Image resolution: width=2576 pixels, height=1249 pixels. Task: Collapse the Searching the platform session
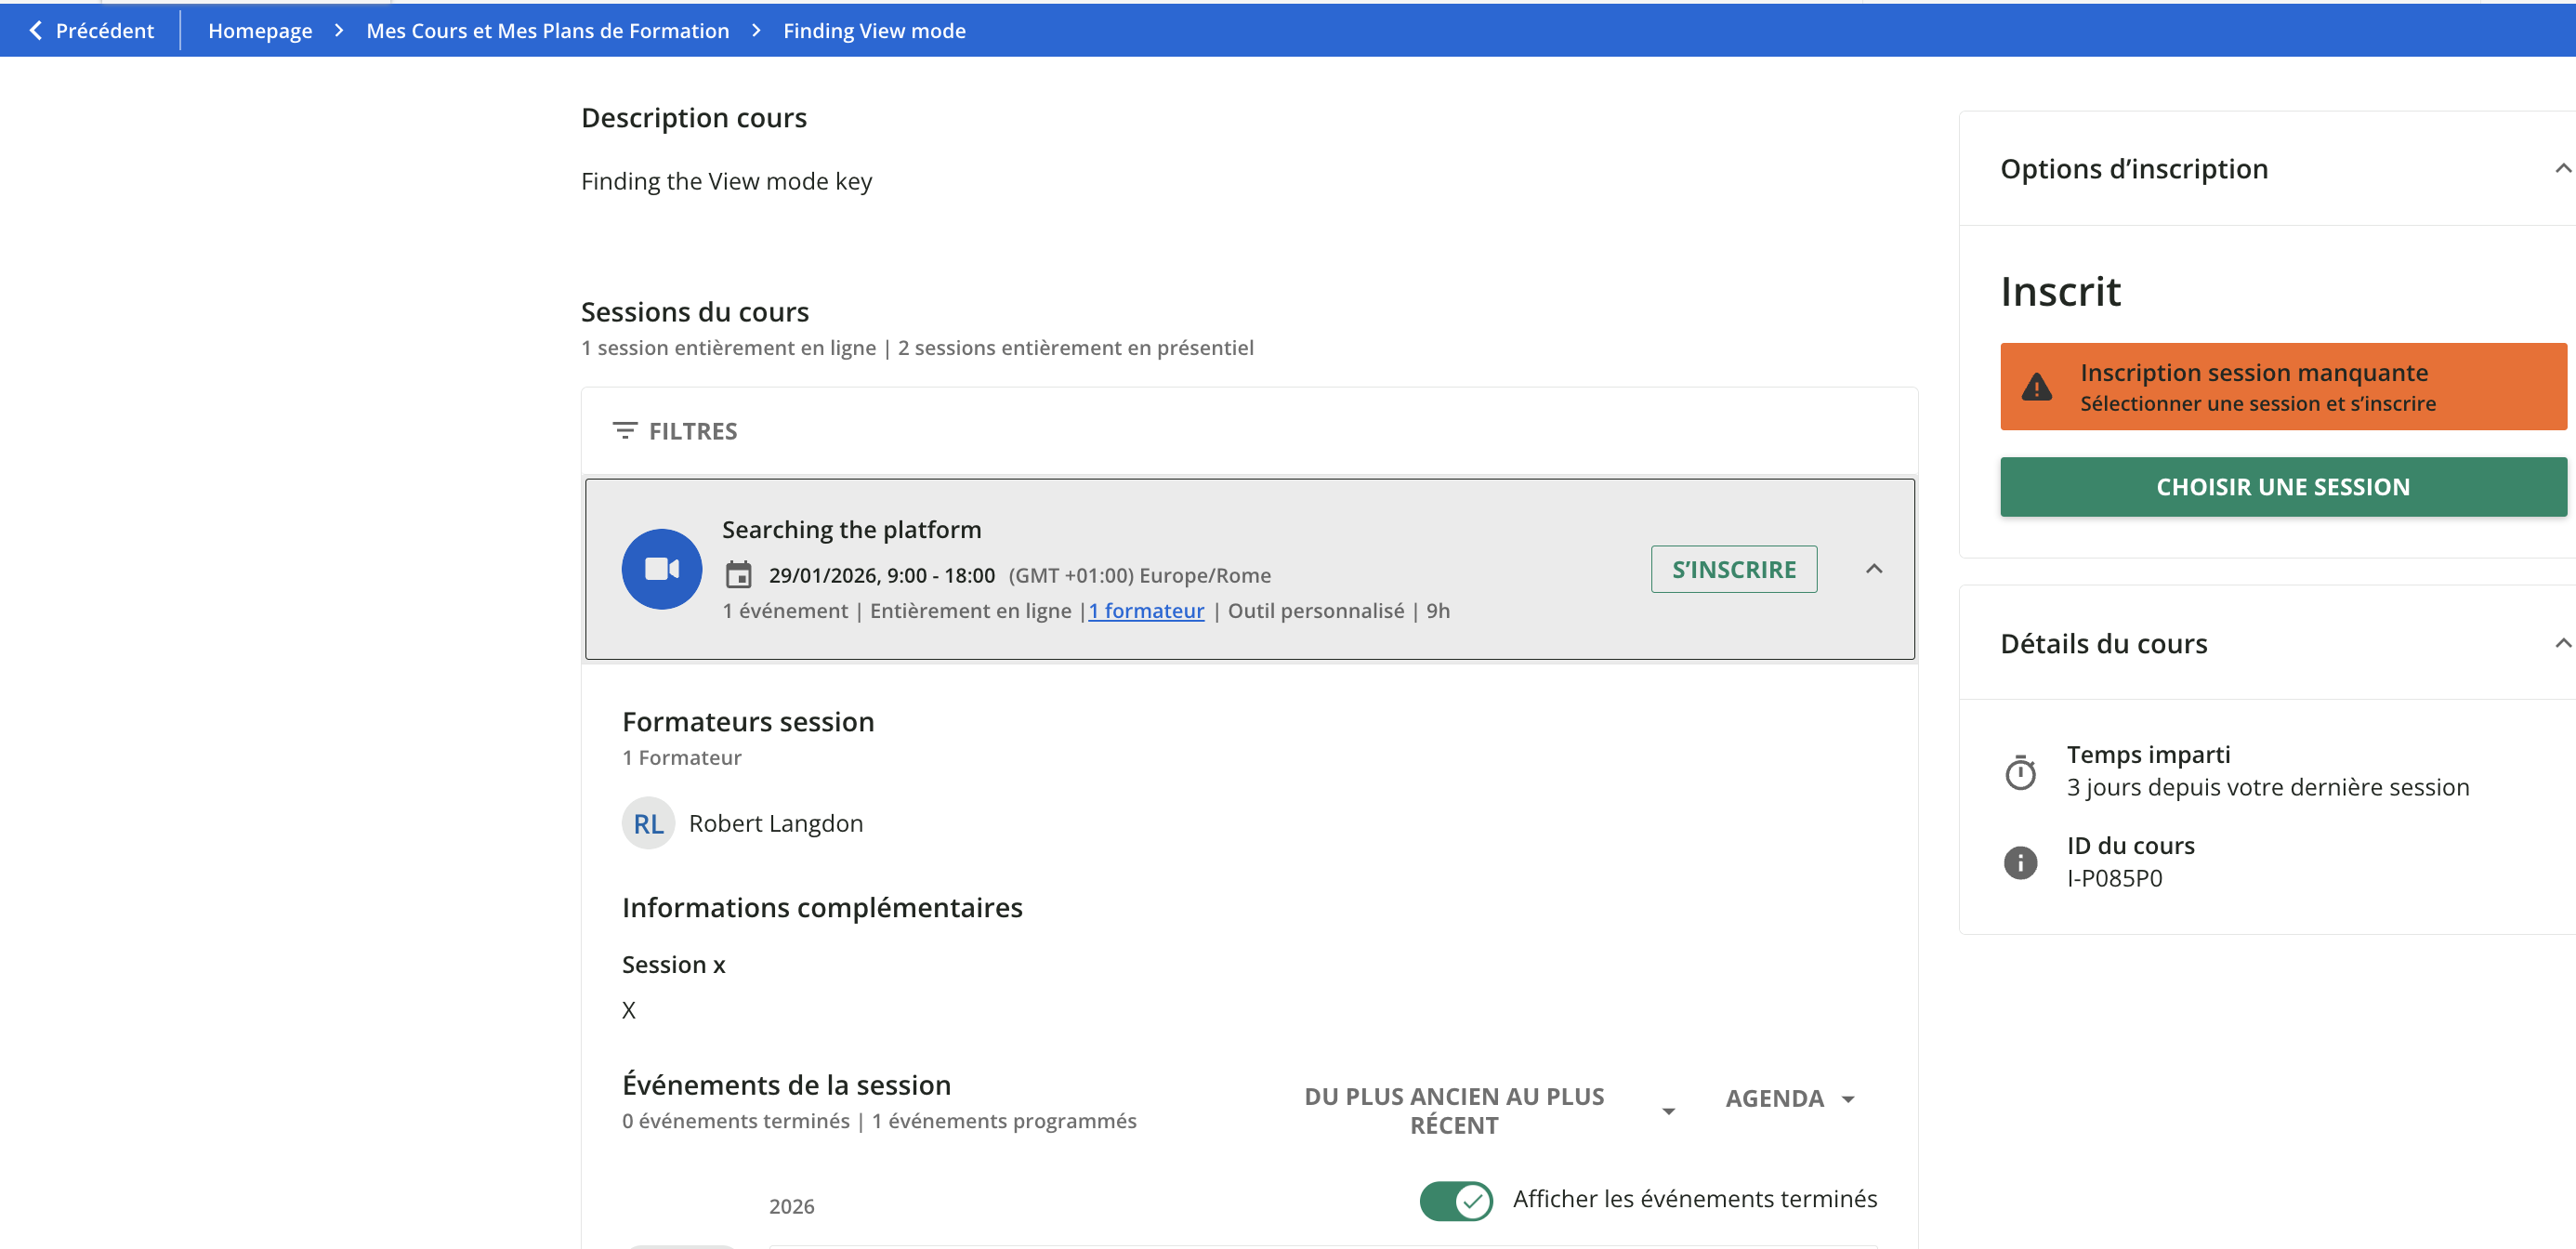(x=1873, y=569)
